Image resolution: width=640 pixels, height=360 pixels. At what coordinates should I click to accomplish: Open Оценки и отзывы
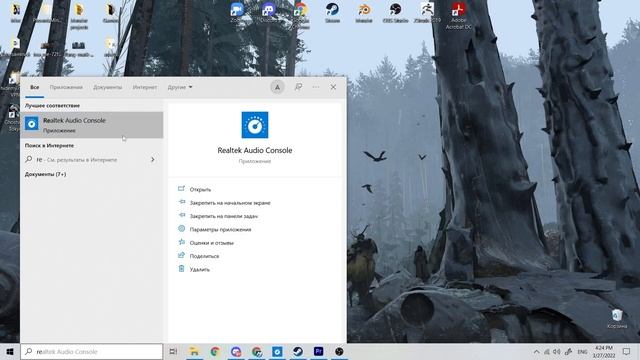coord(211,243)
